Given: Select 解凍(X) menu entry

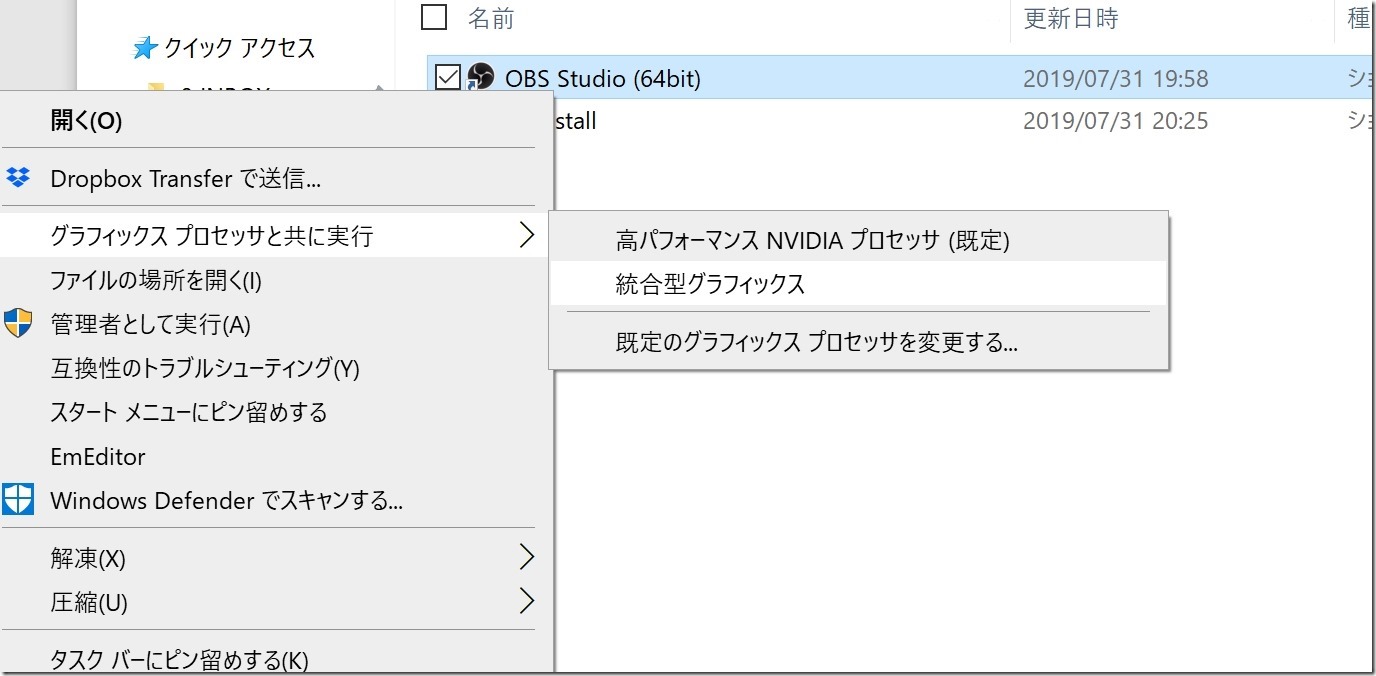Looking at the screenshot, I should click(x=275, y=557).
